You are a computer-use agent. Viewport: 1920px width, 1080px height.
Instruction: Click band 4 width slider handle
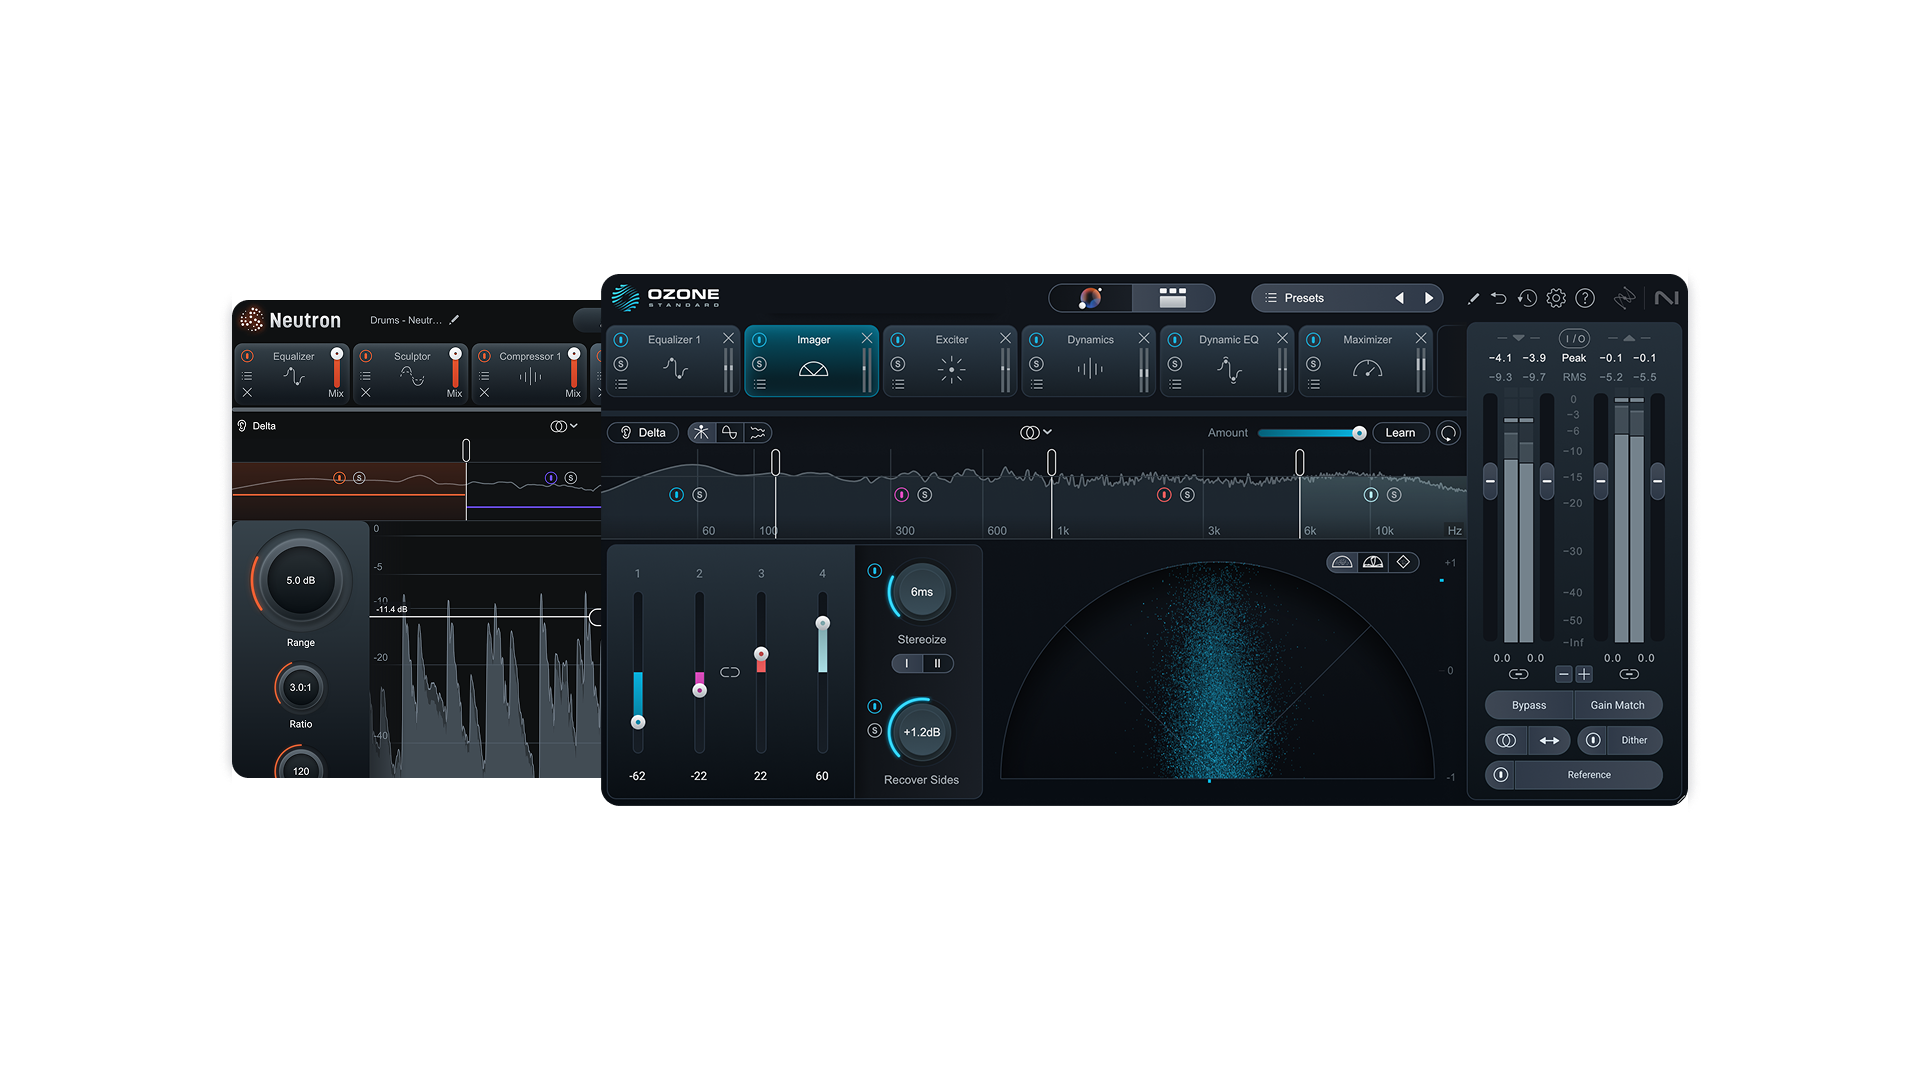[823, 623]
